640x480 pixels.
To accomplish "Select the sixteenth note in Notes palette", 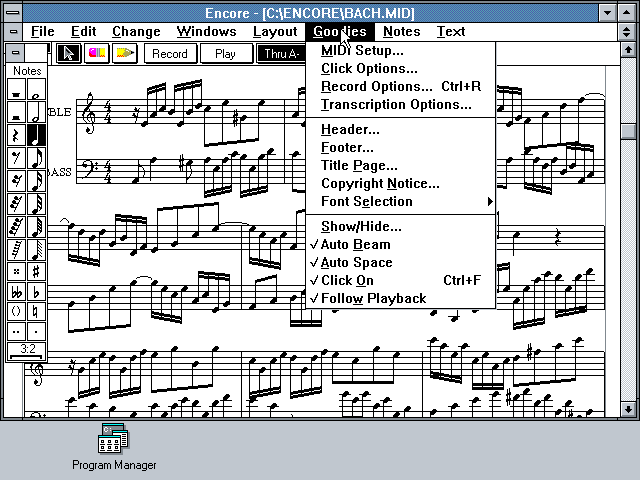I will point(36,181).
